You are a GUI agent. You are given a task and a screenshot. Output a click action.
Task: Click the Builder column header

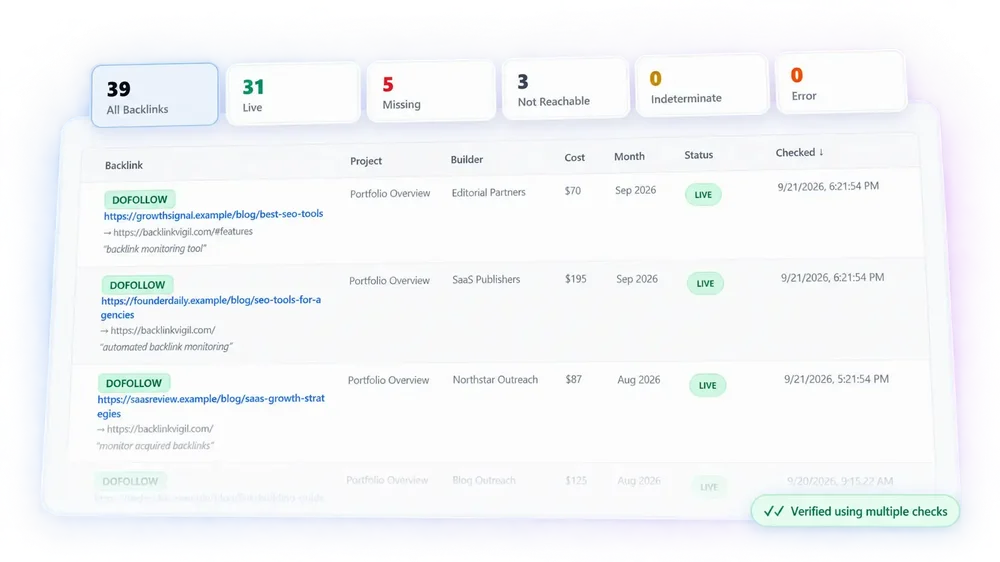[467, 159]
